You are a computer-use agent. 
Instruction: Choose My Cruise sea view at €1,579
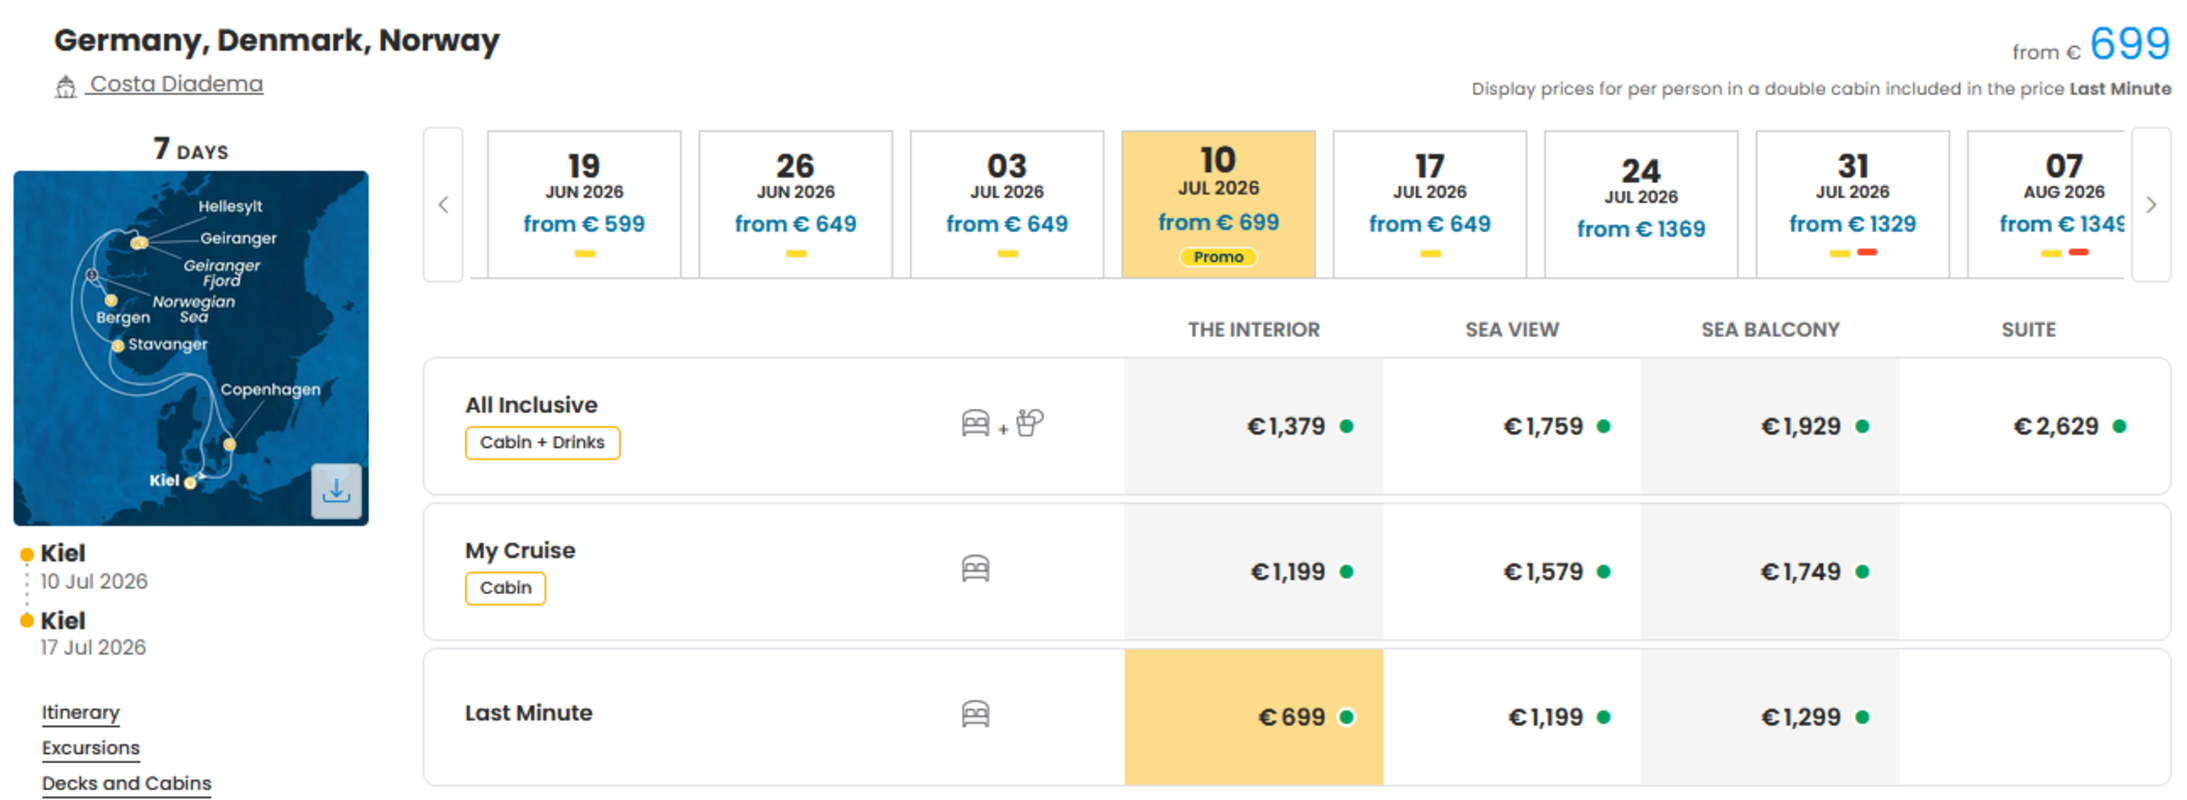point(1512,572)
